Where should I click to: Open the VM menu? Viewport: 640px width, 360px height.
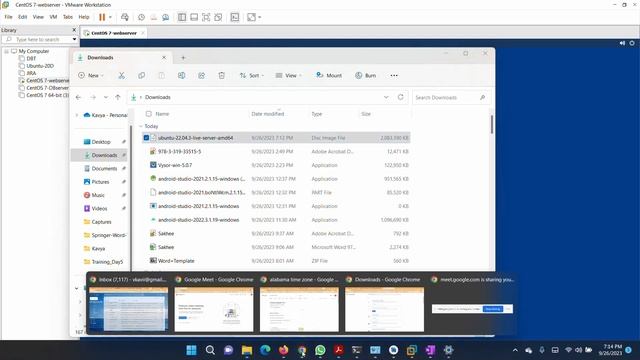[x=53, y=17]
